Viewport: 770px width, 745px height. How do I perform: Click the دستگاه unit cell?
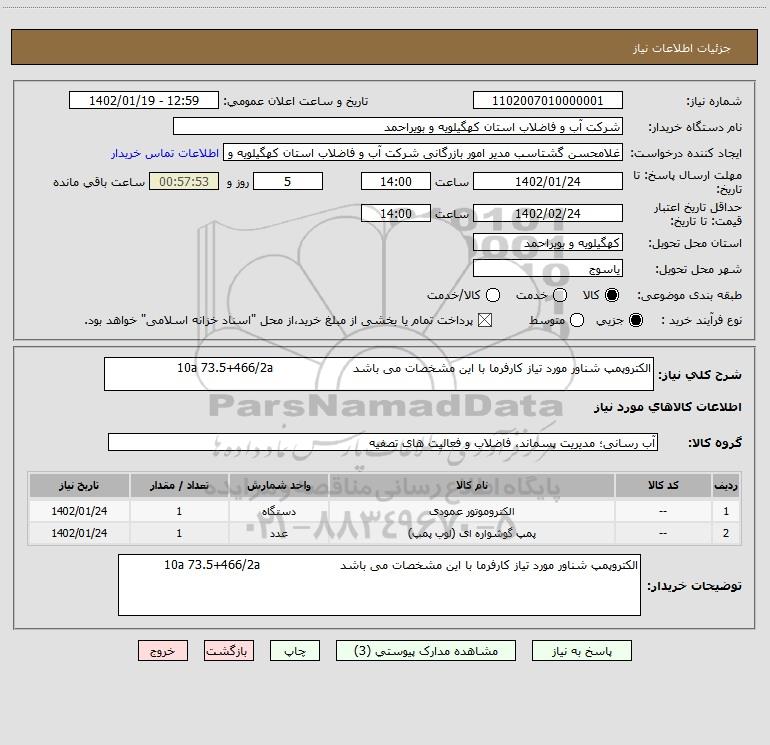click(x=278, y=511)
